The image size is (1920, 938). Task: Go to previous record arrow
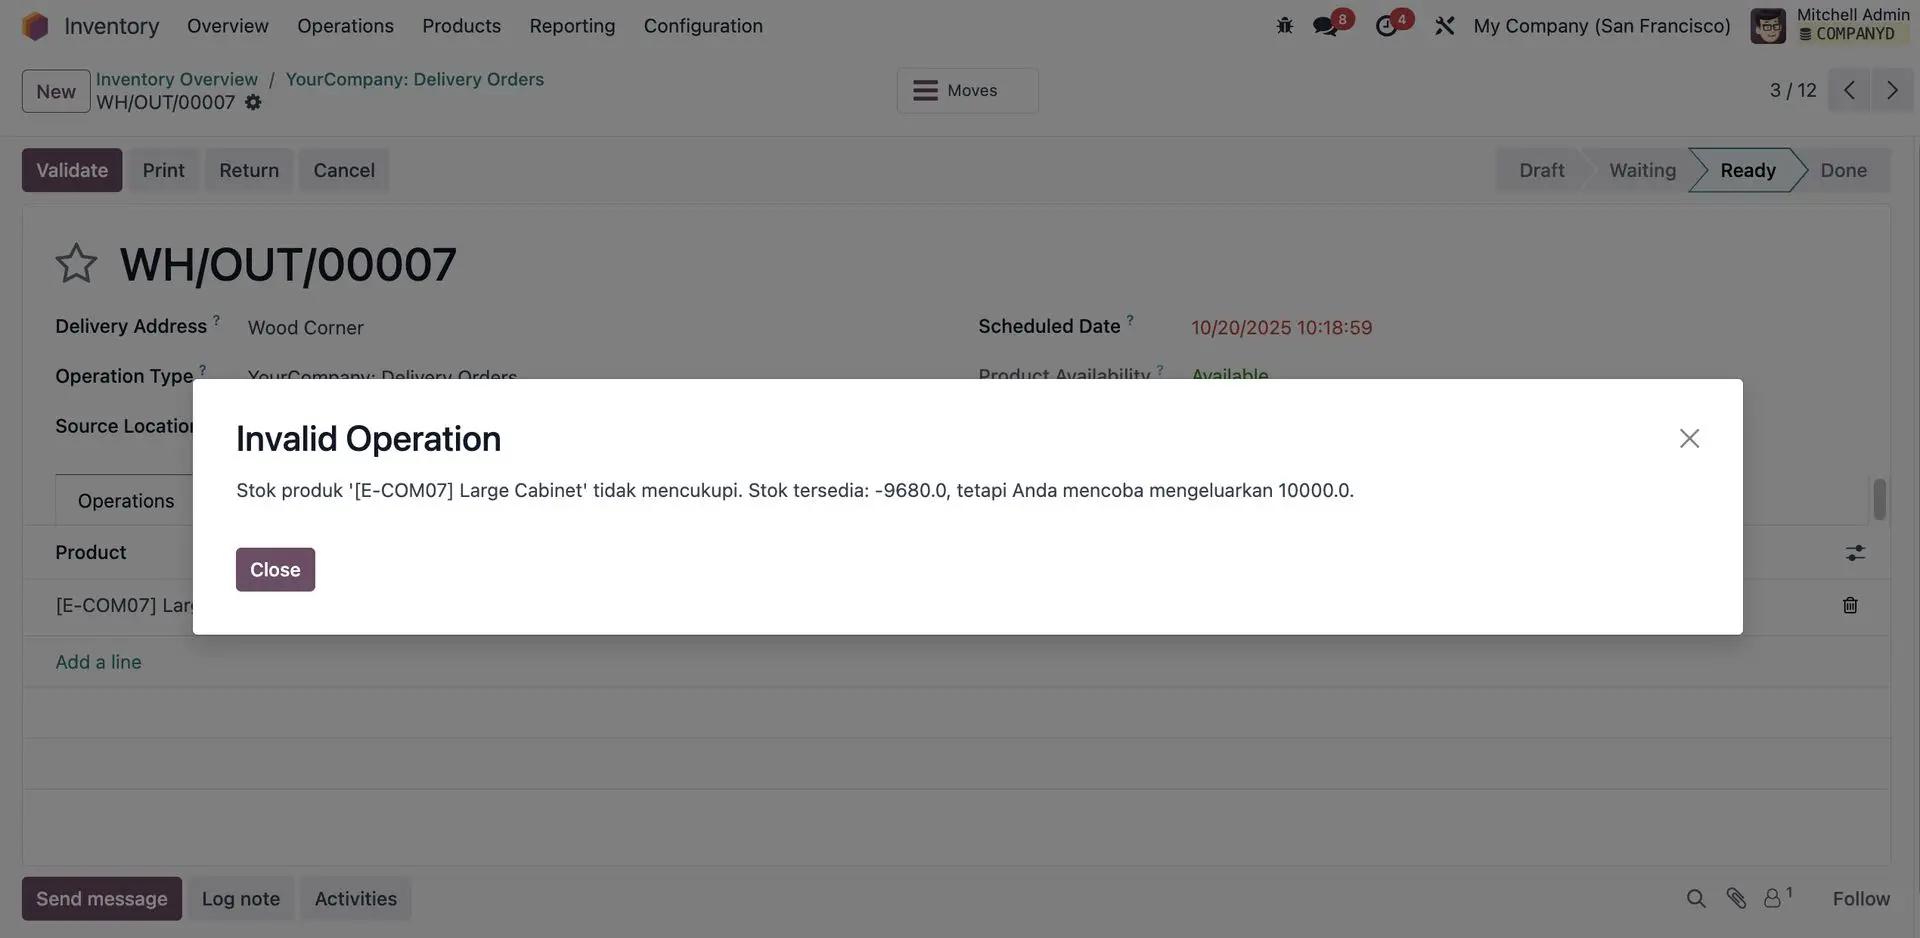tap(1849, 90)
